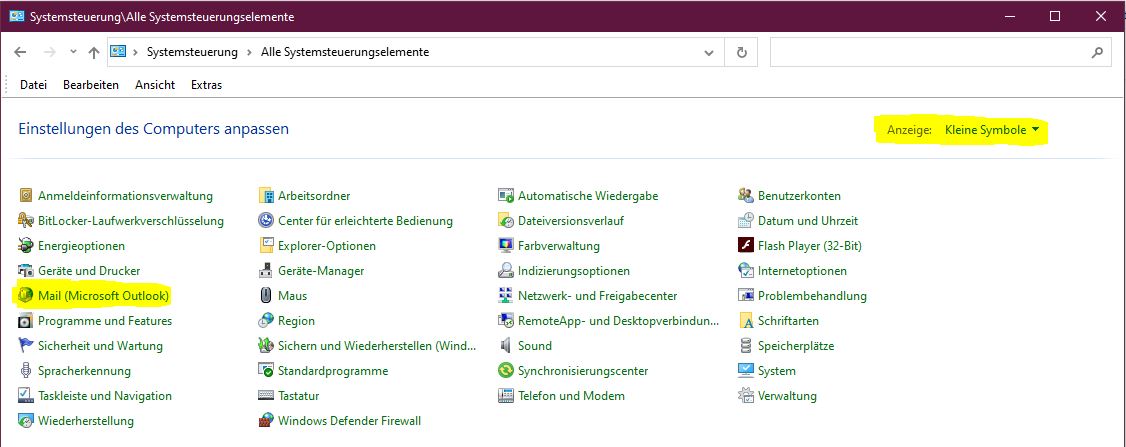Open the Netzwerk- und Freigabecenter link
Image resolution: width=1126 pixels, height=447 pixels.
(597, 296)
